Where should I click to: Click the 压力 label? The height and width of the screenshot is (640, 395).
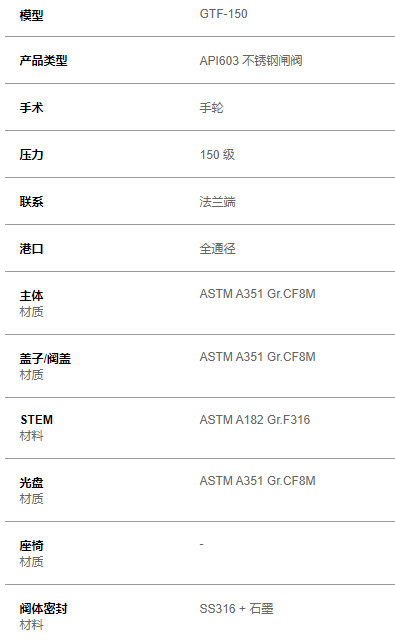tap(31, 155)
